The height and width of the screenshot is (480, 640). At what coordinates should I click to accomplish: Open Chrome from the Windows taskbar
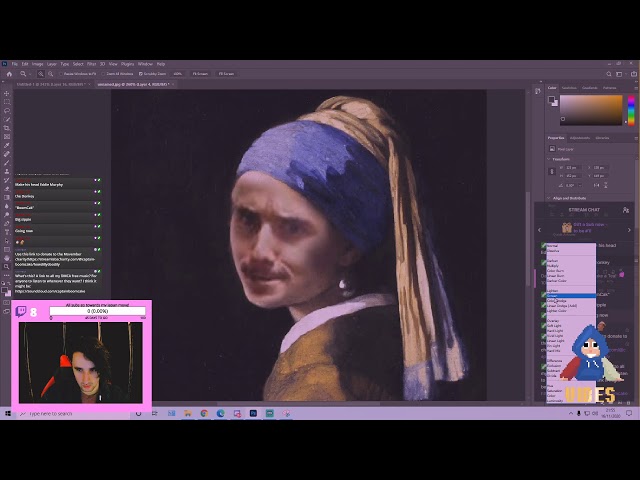204,413
